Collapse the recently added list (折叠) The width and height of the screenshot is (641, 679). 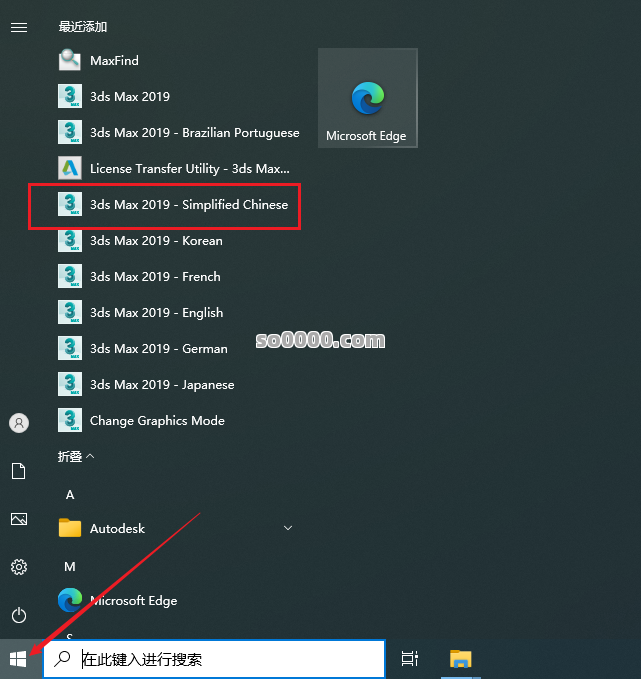point(76,456)
